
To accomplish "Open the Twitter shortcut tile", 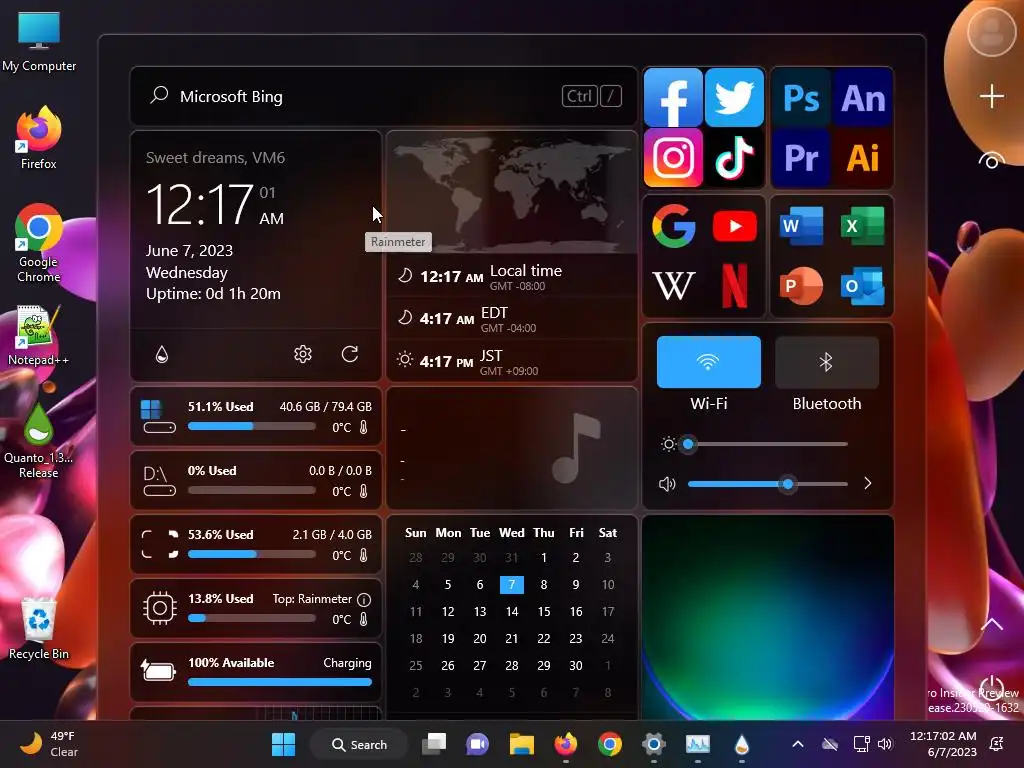I will pos(734,97).
